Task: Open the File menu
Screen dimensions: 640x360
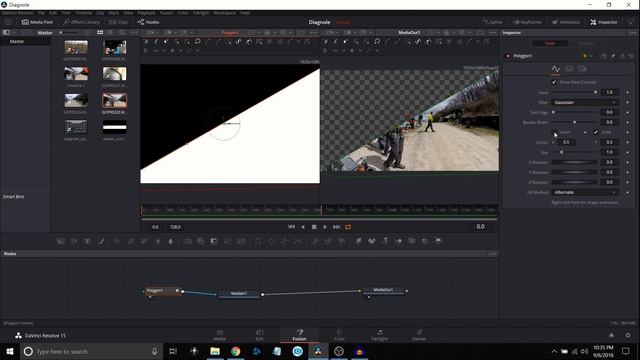Action: tap(41, 13)
